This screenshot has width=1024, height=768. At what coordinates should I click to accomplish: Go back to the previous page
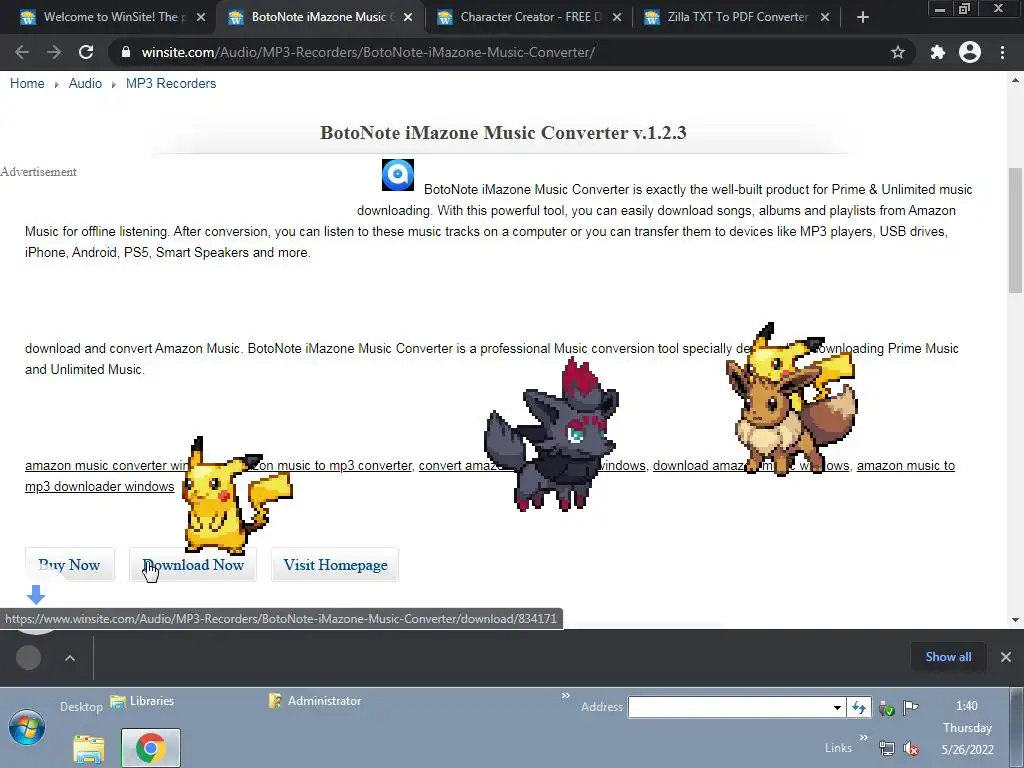coord(22,52)
